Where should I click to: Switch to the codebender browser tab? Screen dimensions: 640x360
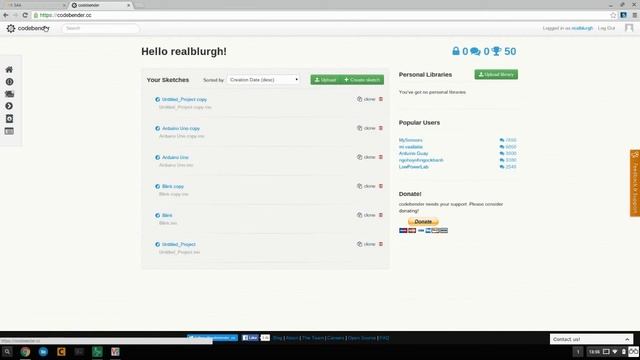[101, 5]
